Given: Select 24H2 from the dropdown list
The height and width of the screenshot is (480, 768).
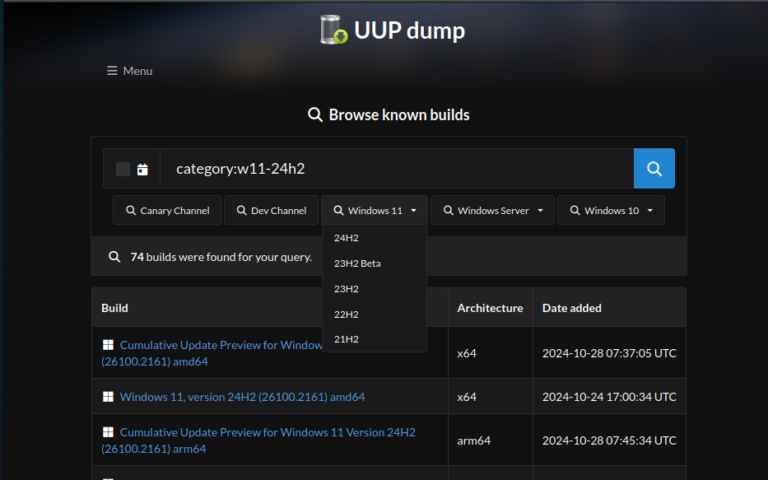Looking at the screenshot, I should coord(346,238).
